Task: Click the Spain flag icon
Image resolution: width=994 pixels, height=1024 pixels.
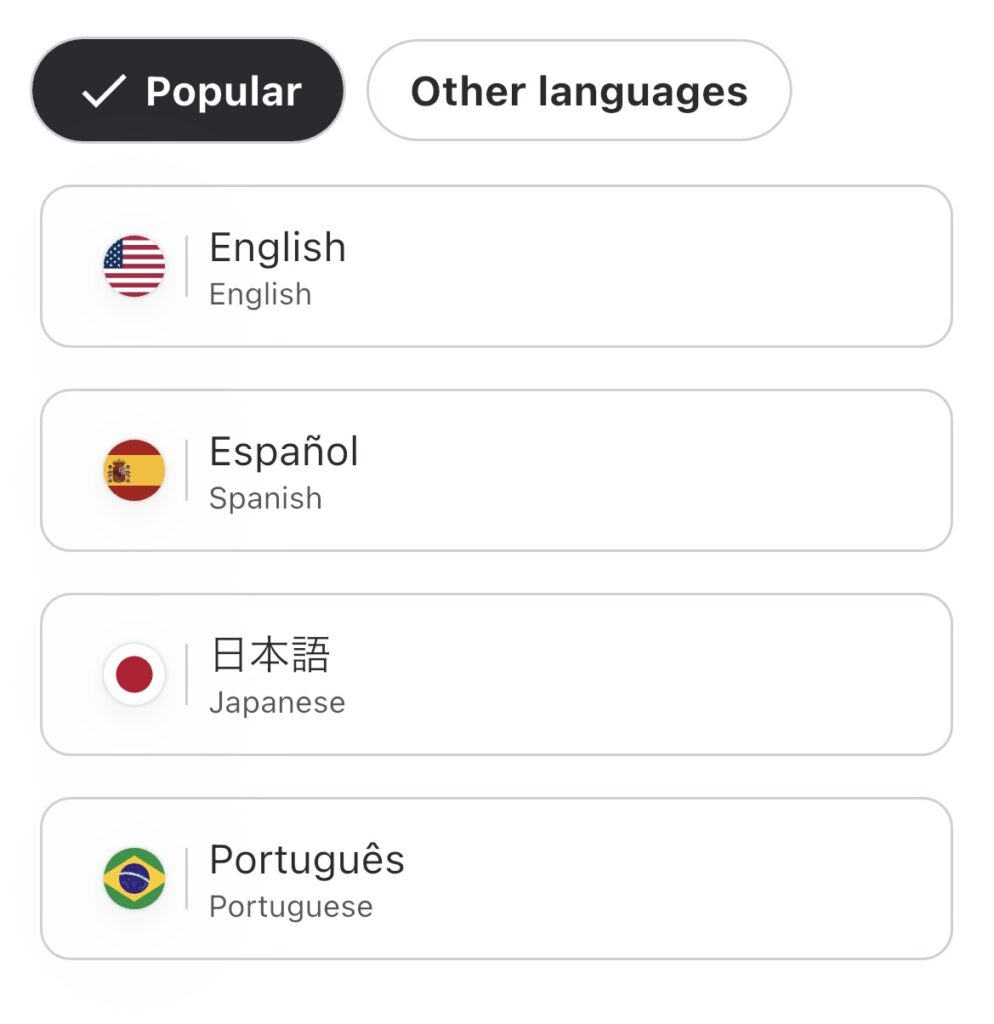Action: (x=134, y=470)
